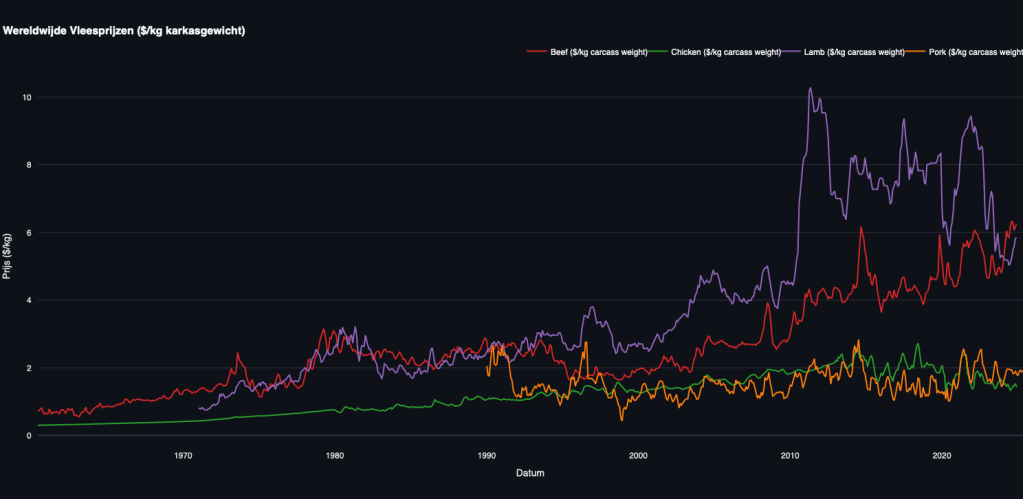Click the Datum x-axis title
This screenshot has height=499, width=1023.
pos(531,472)
